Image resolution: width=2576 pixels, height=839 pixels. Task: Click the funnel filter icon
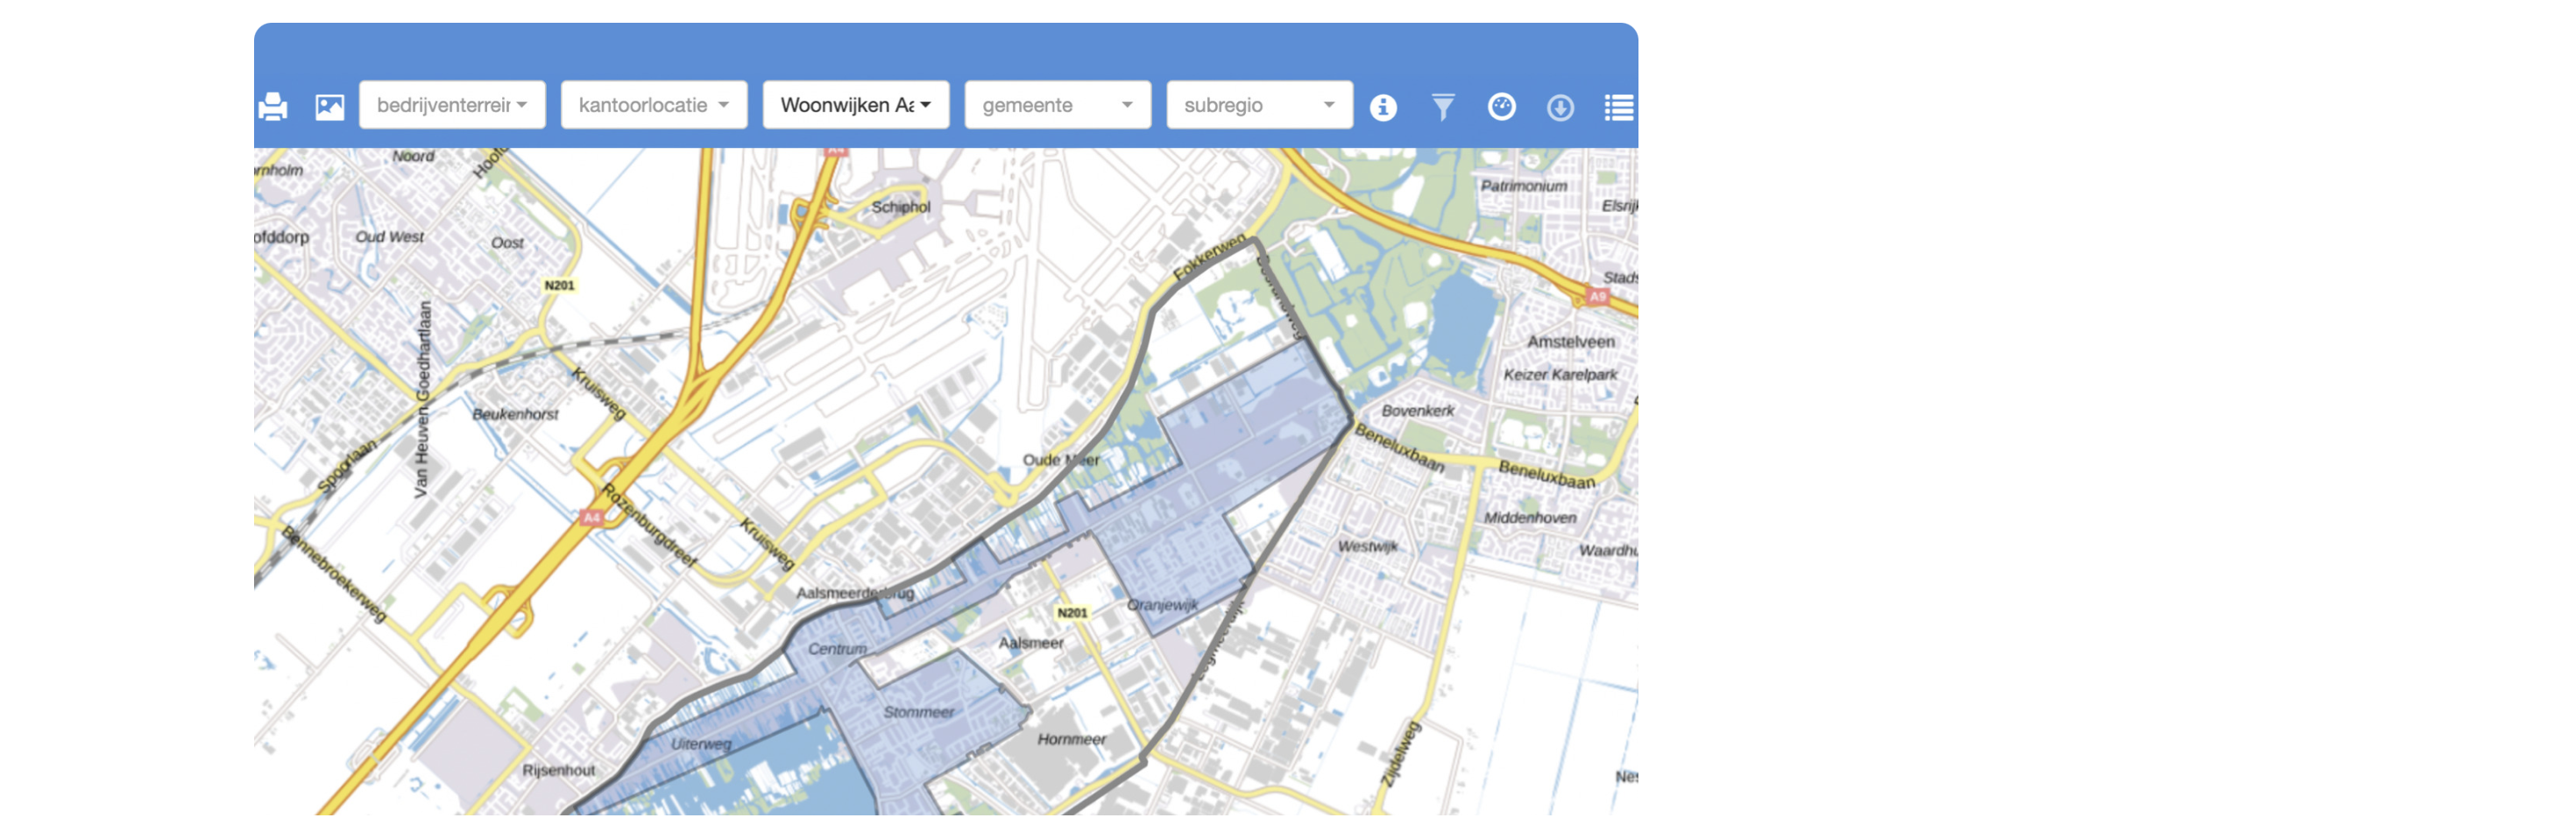1442,106
